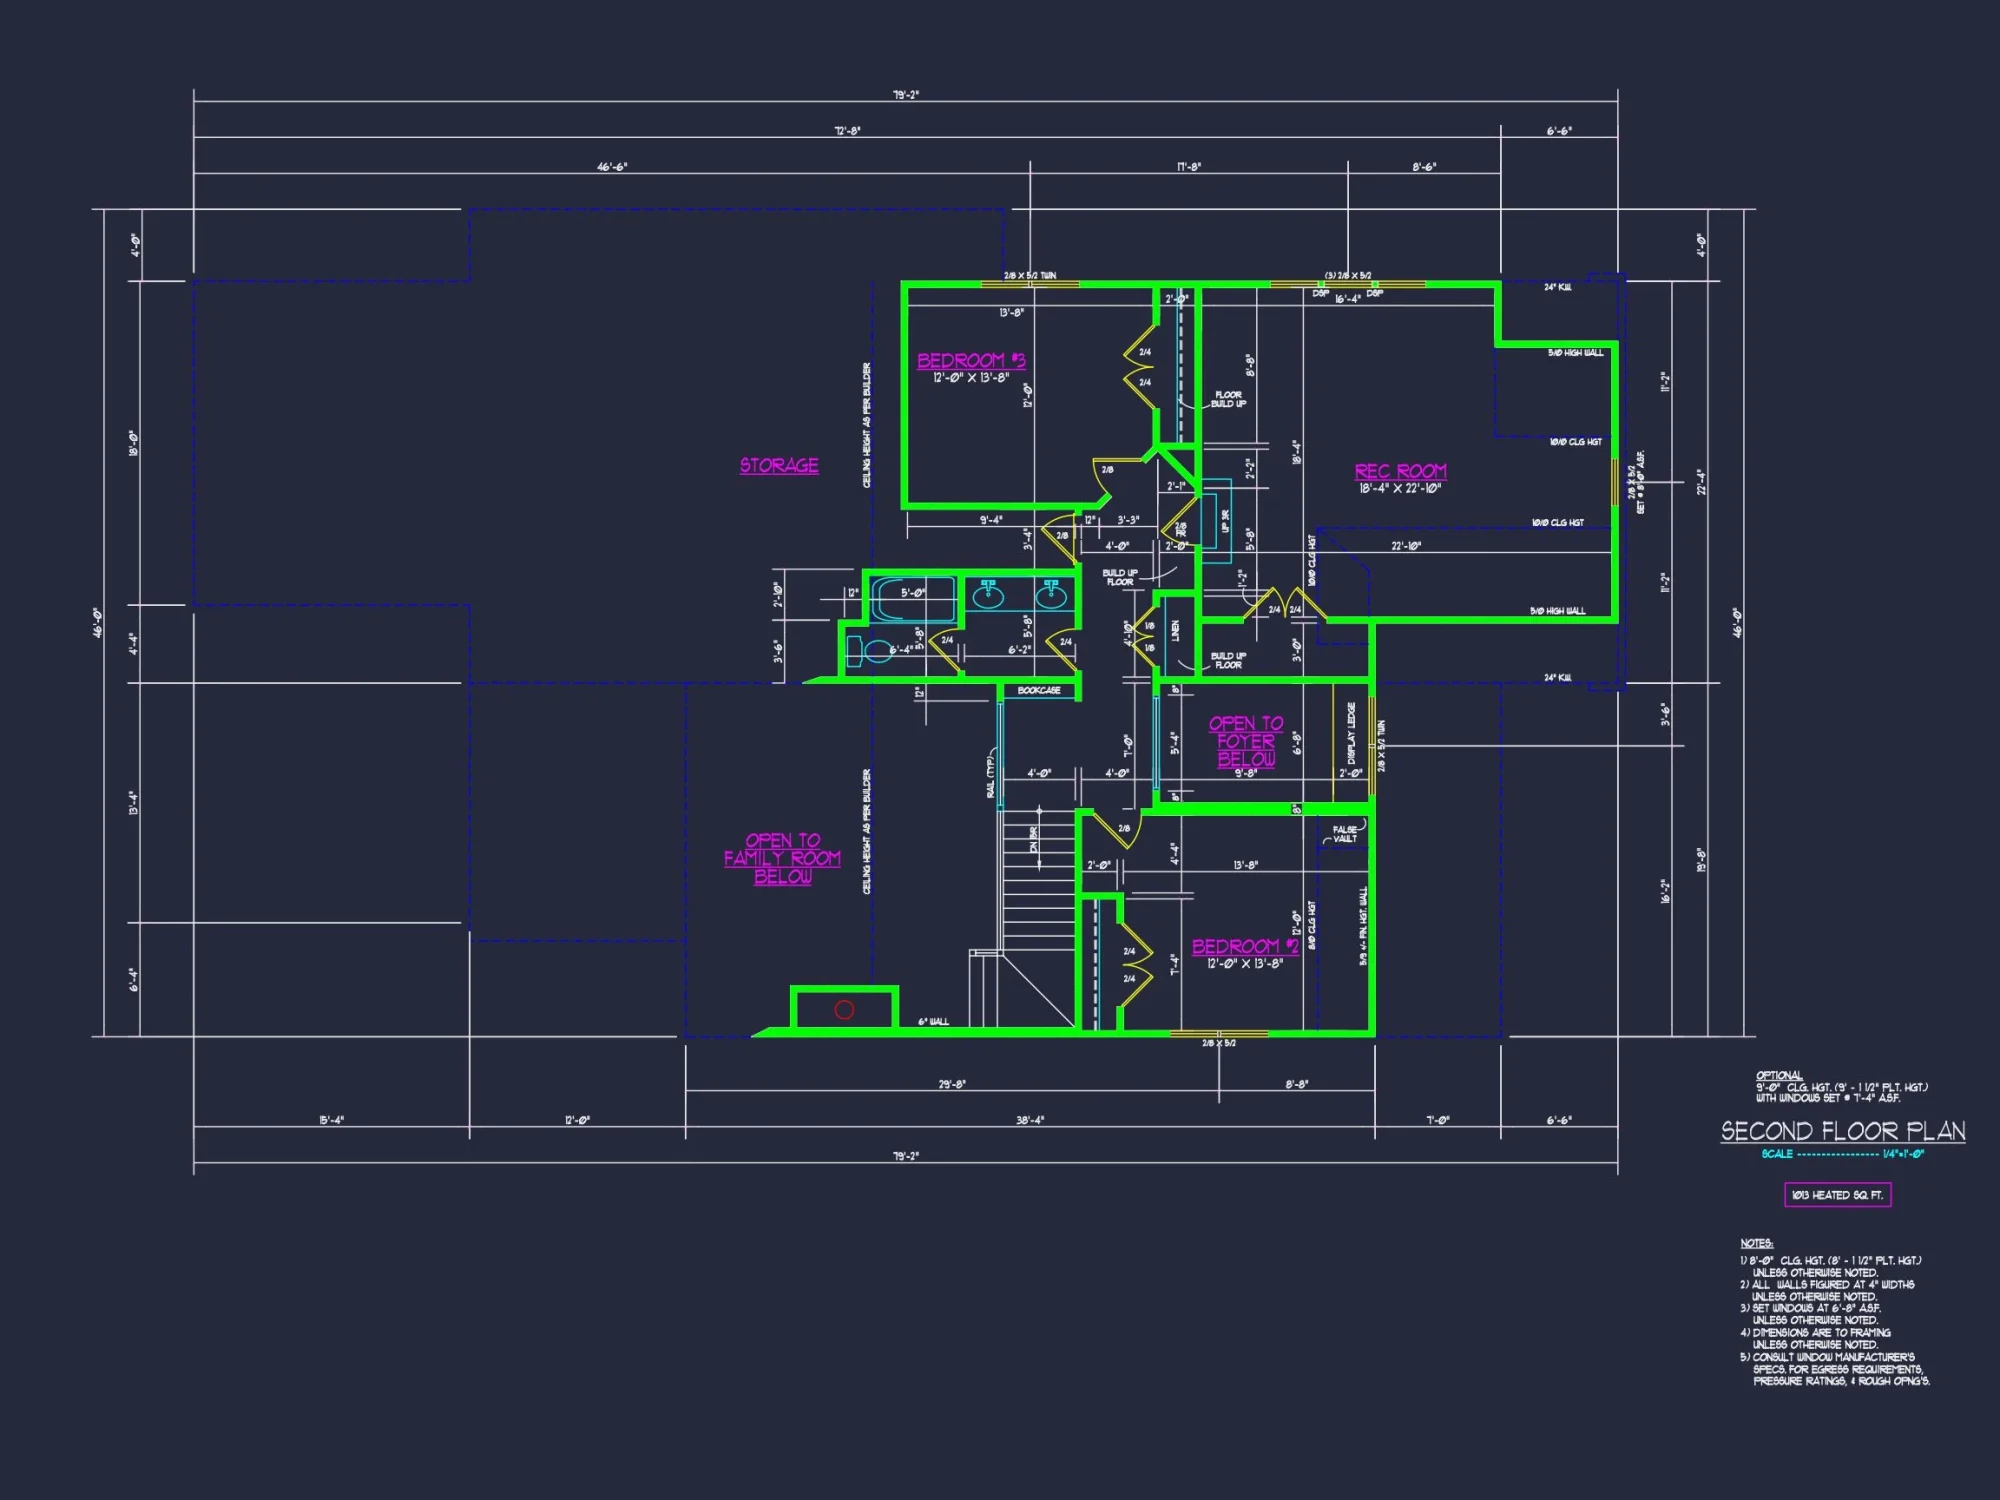Image resolution: width=2000 pixels, height=1500 pixels.
Task: Select the 1013 HEATED SQ FT box
Action: click(1840, 1193)
